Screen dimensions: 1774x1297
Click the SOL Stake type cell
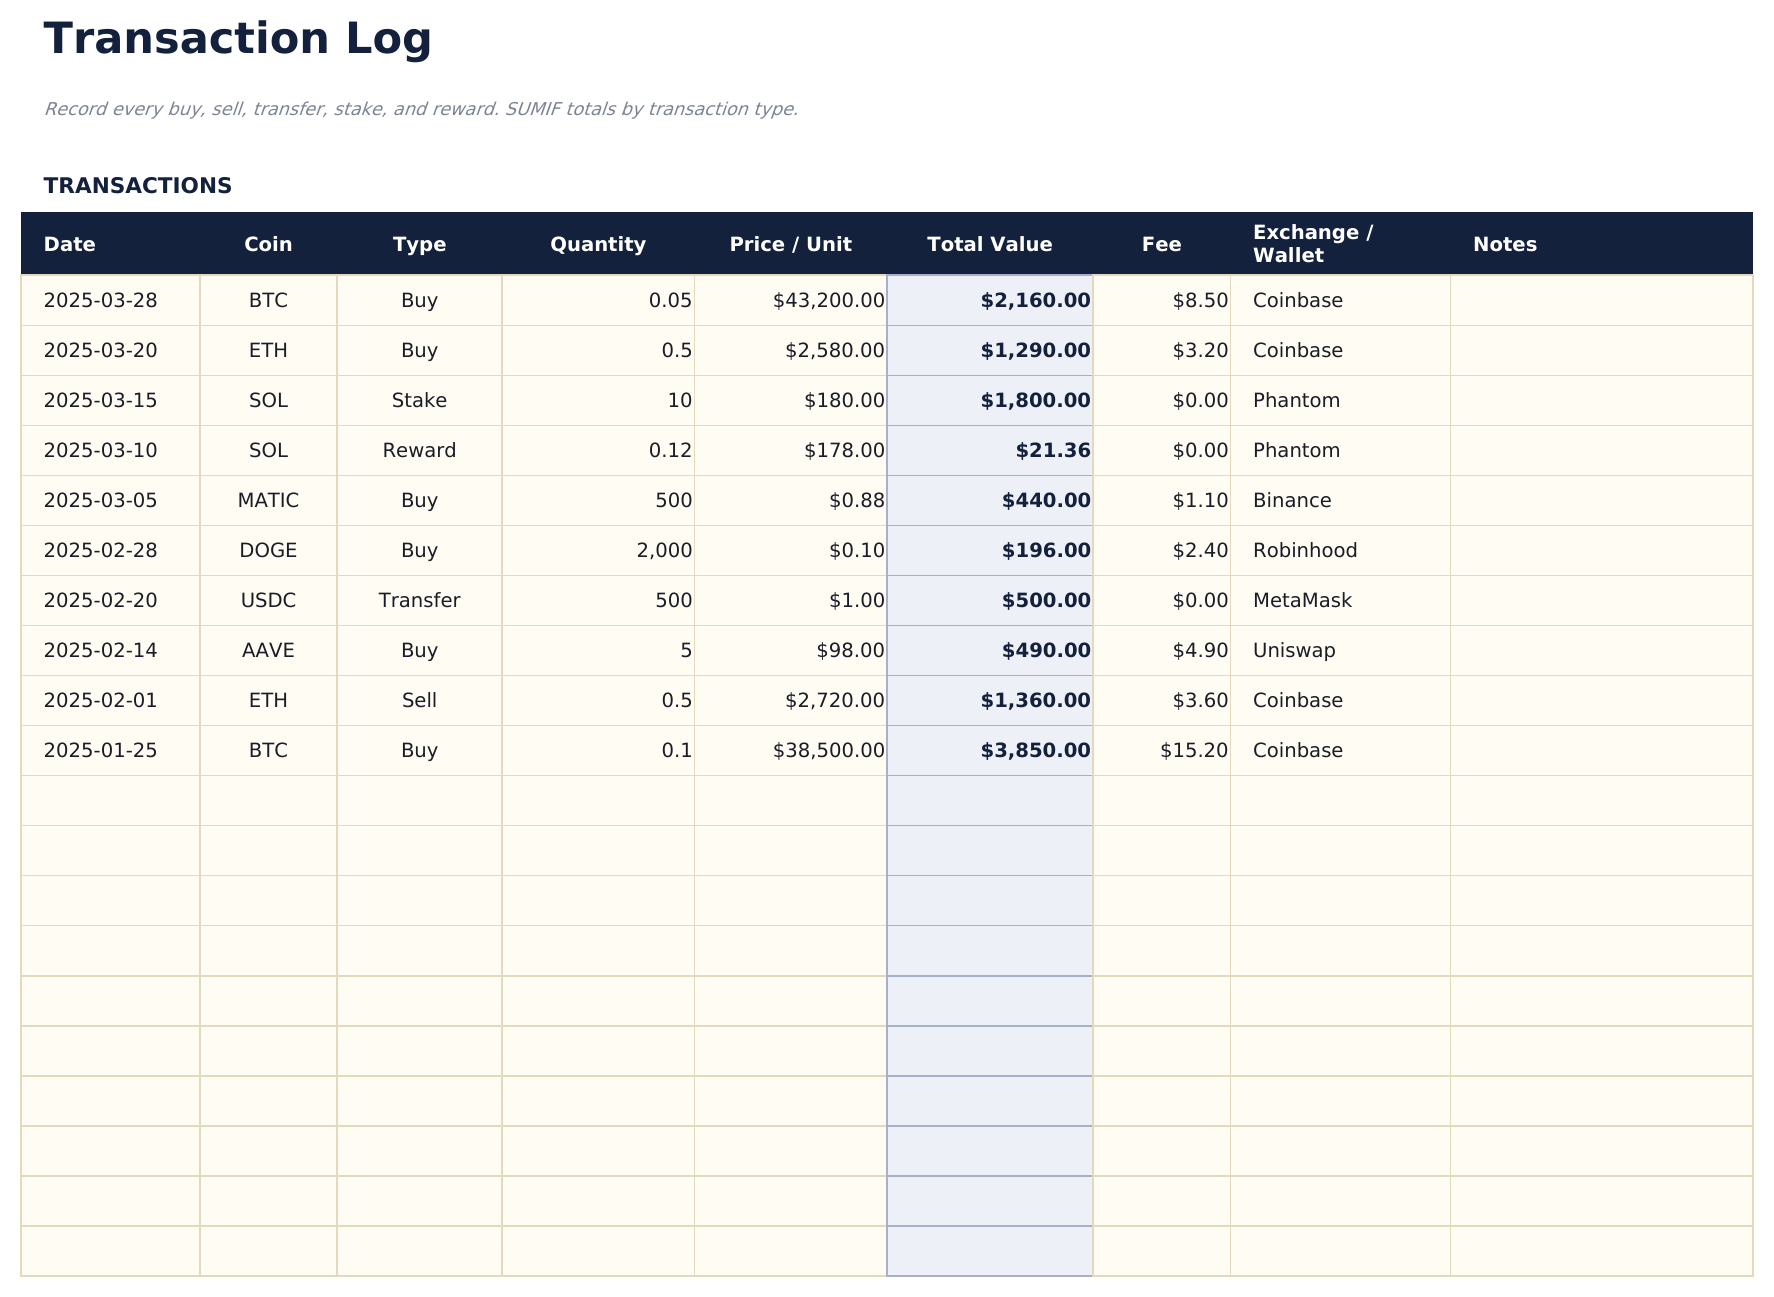419,400
